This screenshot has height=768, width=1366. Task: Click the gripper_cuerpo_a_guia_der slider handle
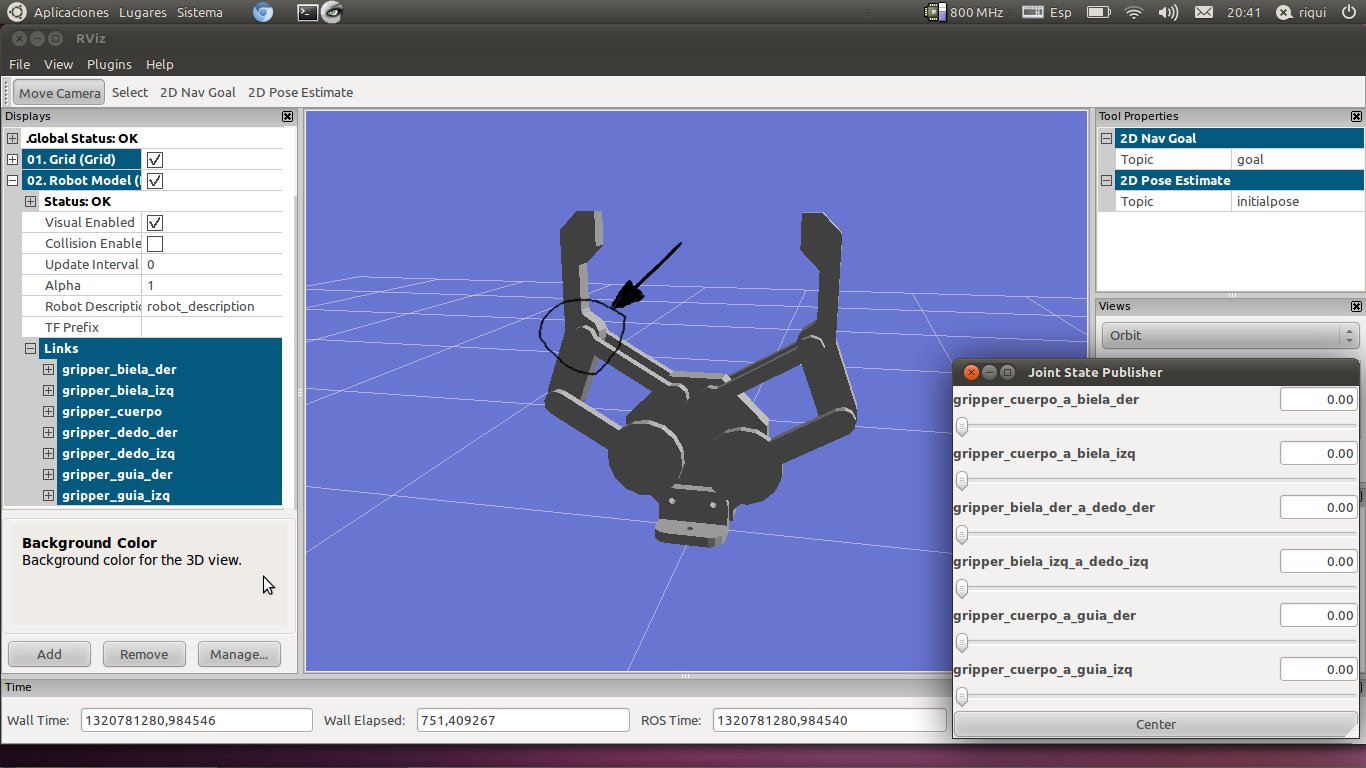(962, 643)
